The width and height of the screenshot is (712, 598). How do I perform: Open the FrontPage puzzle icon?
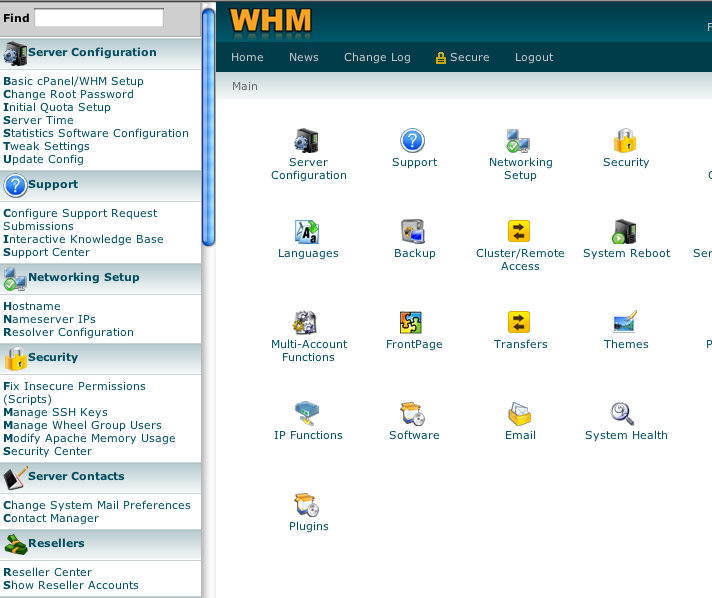(x=411, y=323)
